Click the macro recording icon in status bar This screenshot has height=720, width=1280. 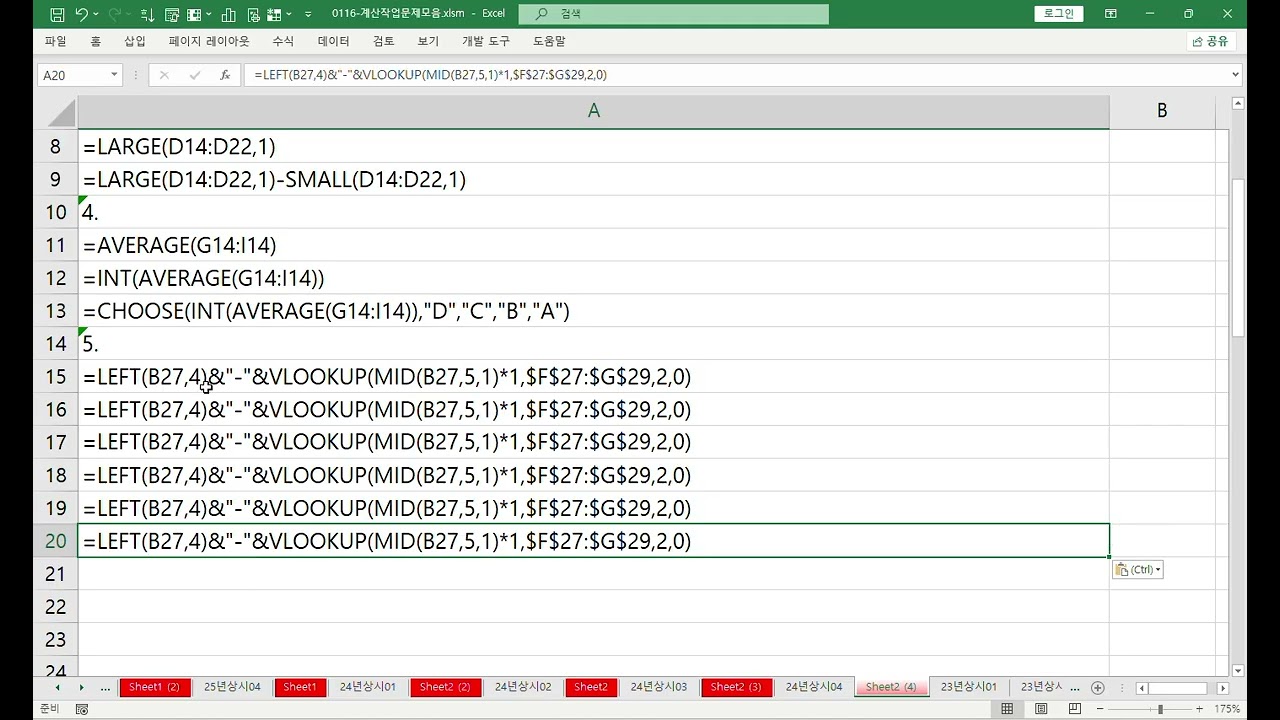click(x=82, y=709)
